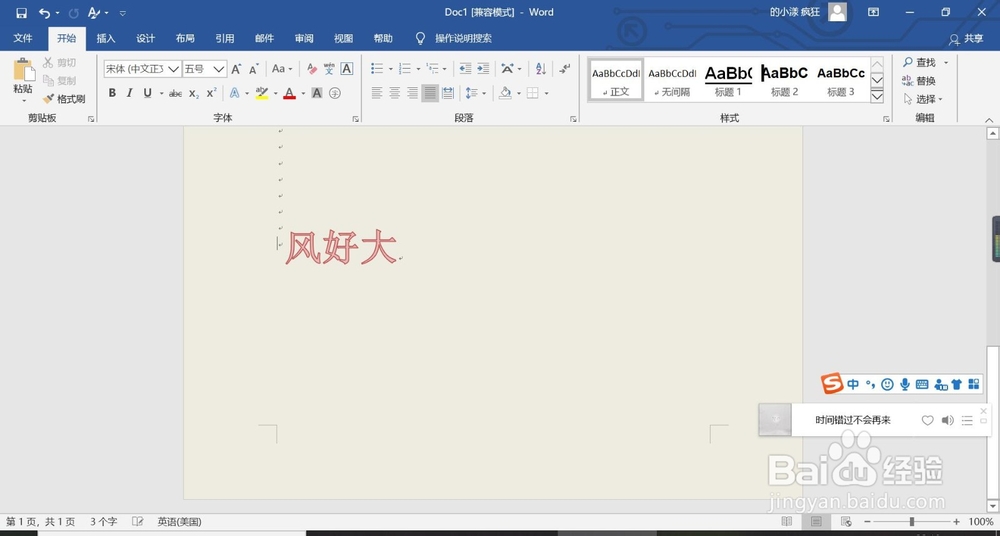
Task: Open the 英语(美国) language status
Action: (x=180, y=521)
